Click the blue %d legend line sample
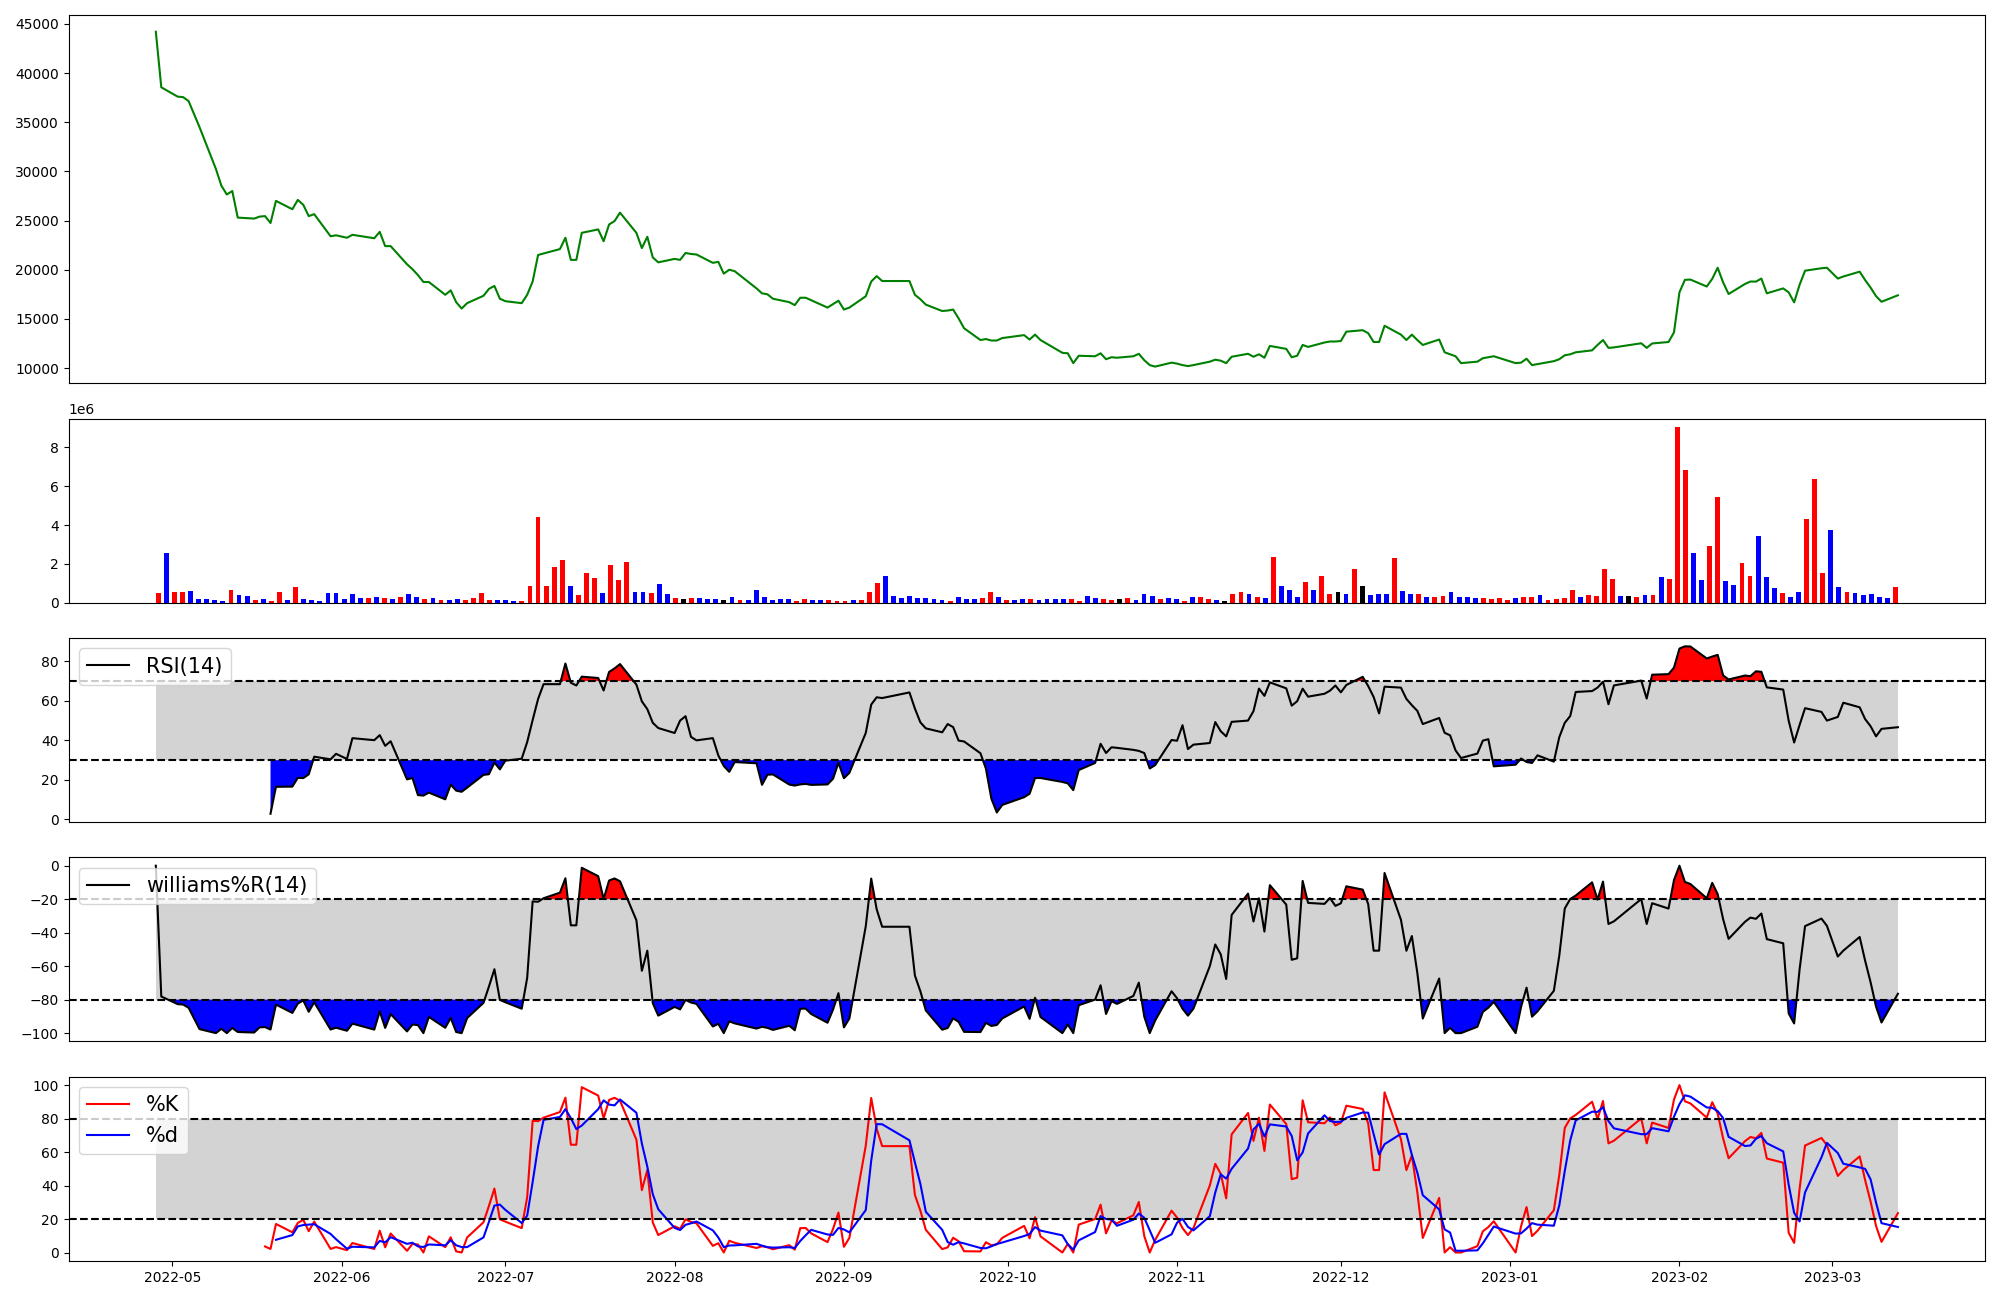Viewport: 2000px width, 1300px height. pos(108,1135)
